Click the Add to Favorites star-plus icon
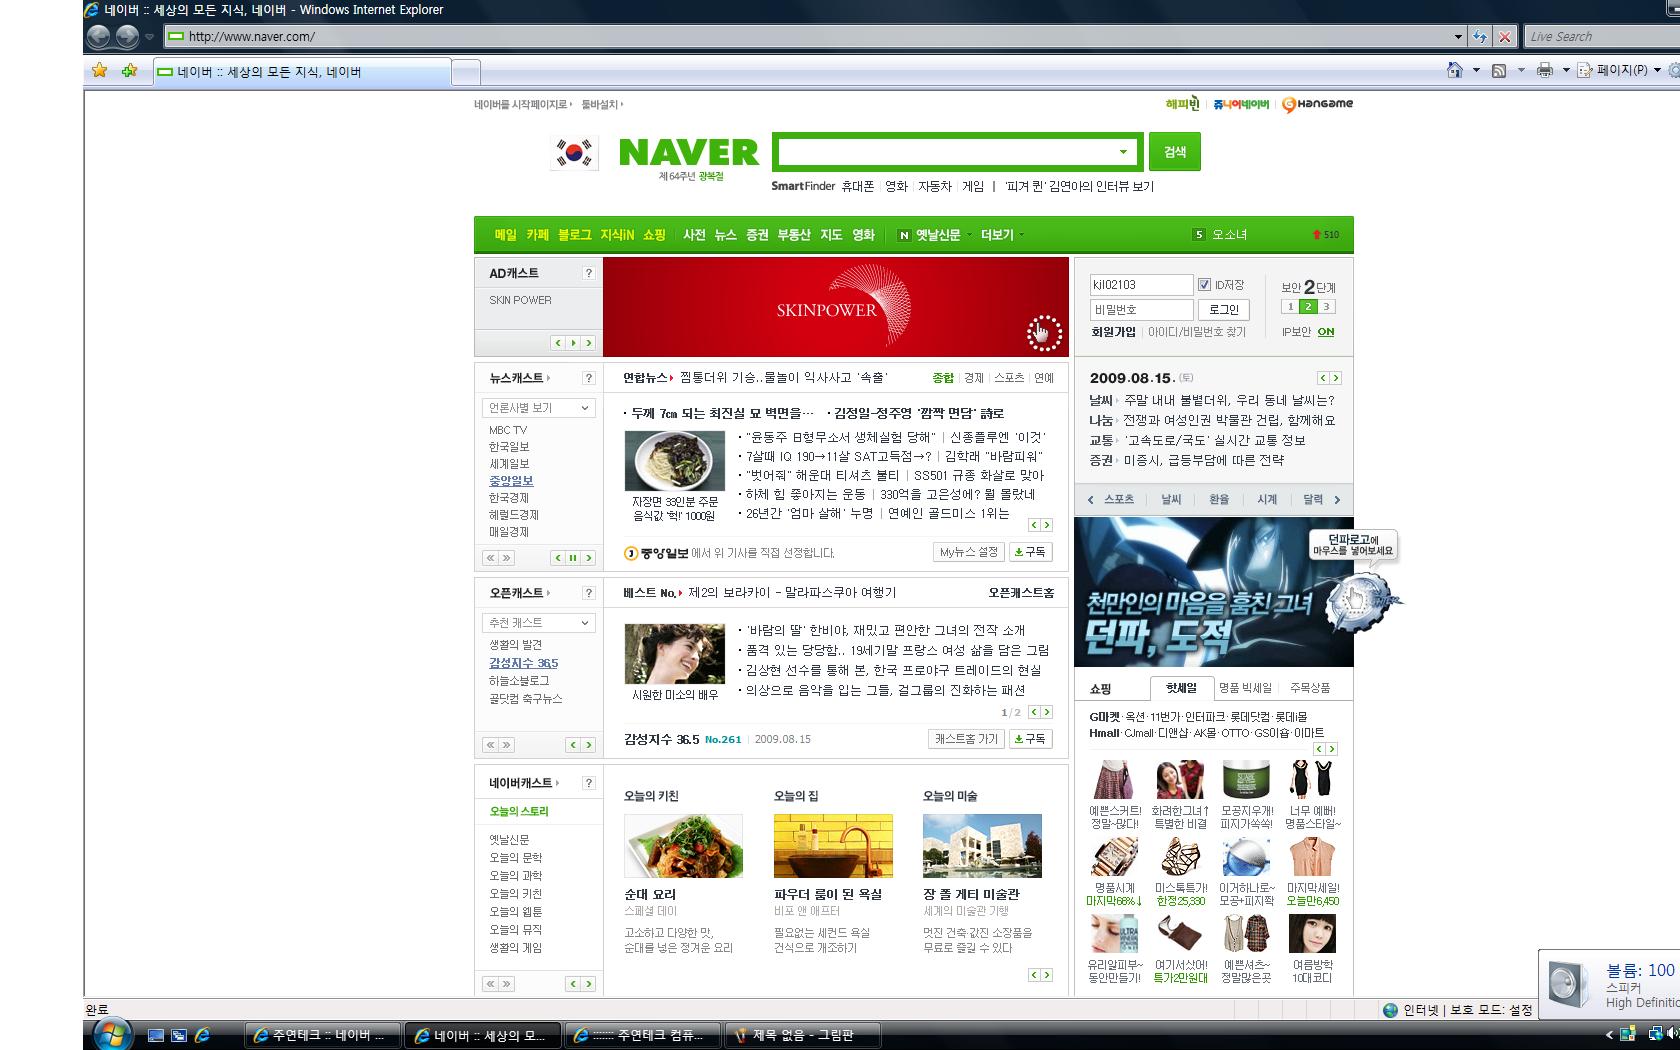 point(129,70)
